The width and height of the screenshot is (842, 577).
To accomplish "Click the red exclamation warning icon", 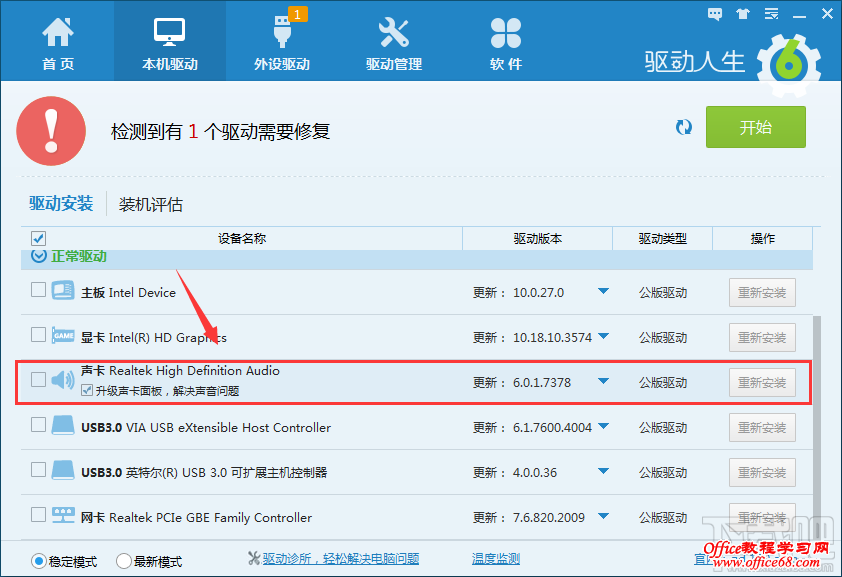I will click(51, 131).
